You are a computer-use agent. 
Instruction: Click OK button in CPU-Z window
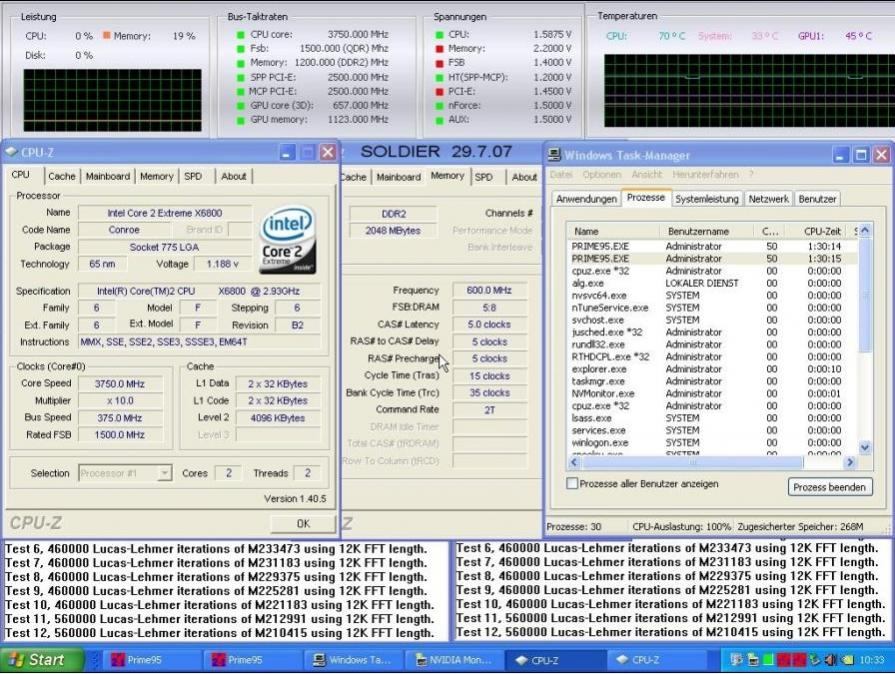pos(303,523)
